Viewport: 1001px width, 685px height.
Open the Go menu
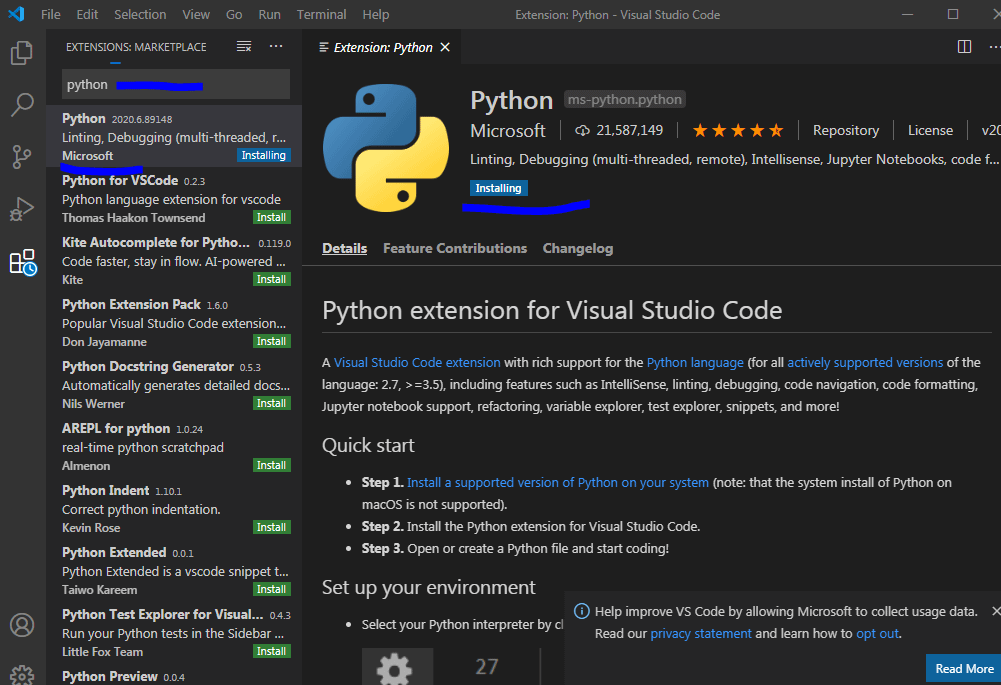click(x=234, y=14)
